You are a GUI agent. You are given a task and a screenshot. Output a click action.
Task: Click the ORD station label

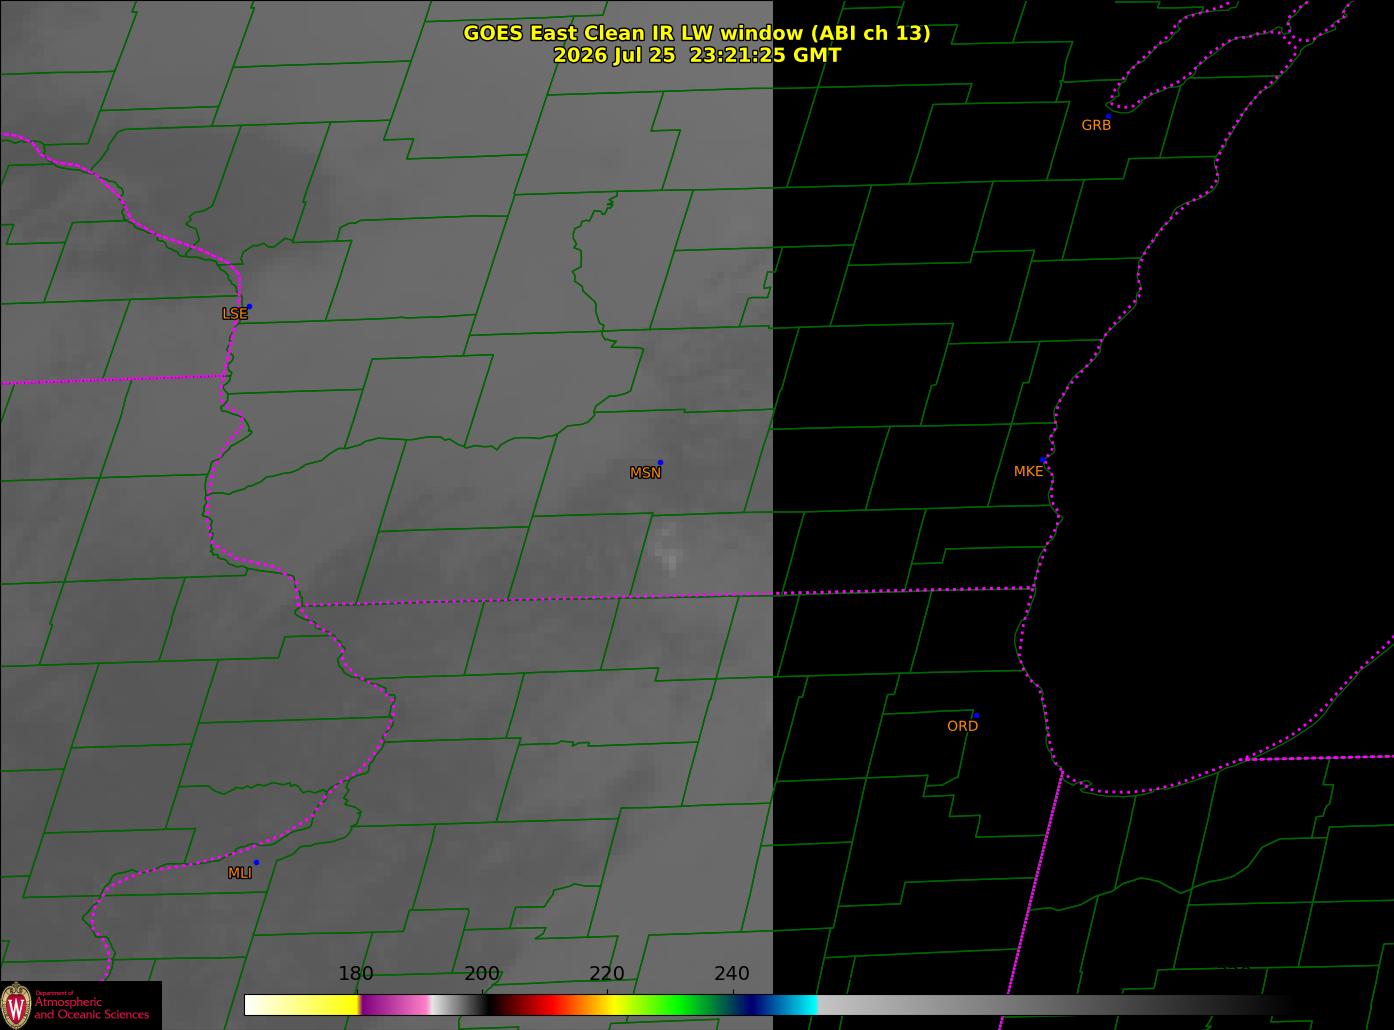point(962,726)
